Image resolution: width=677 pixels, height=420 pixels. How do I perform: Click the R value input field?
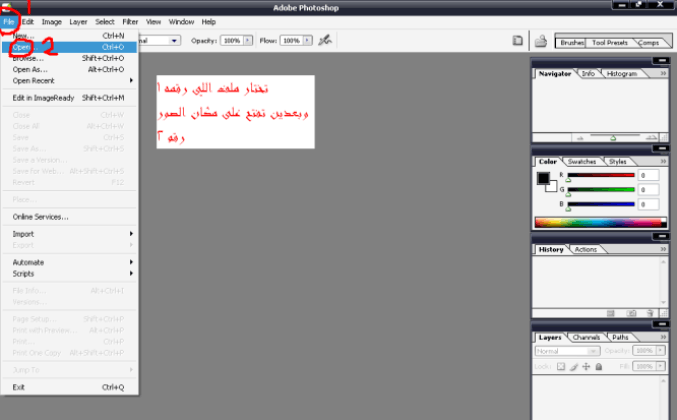click(x=648, y=175)
